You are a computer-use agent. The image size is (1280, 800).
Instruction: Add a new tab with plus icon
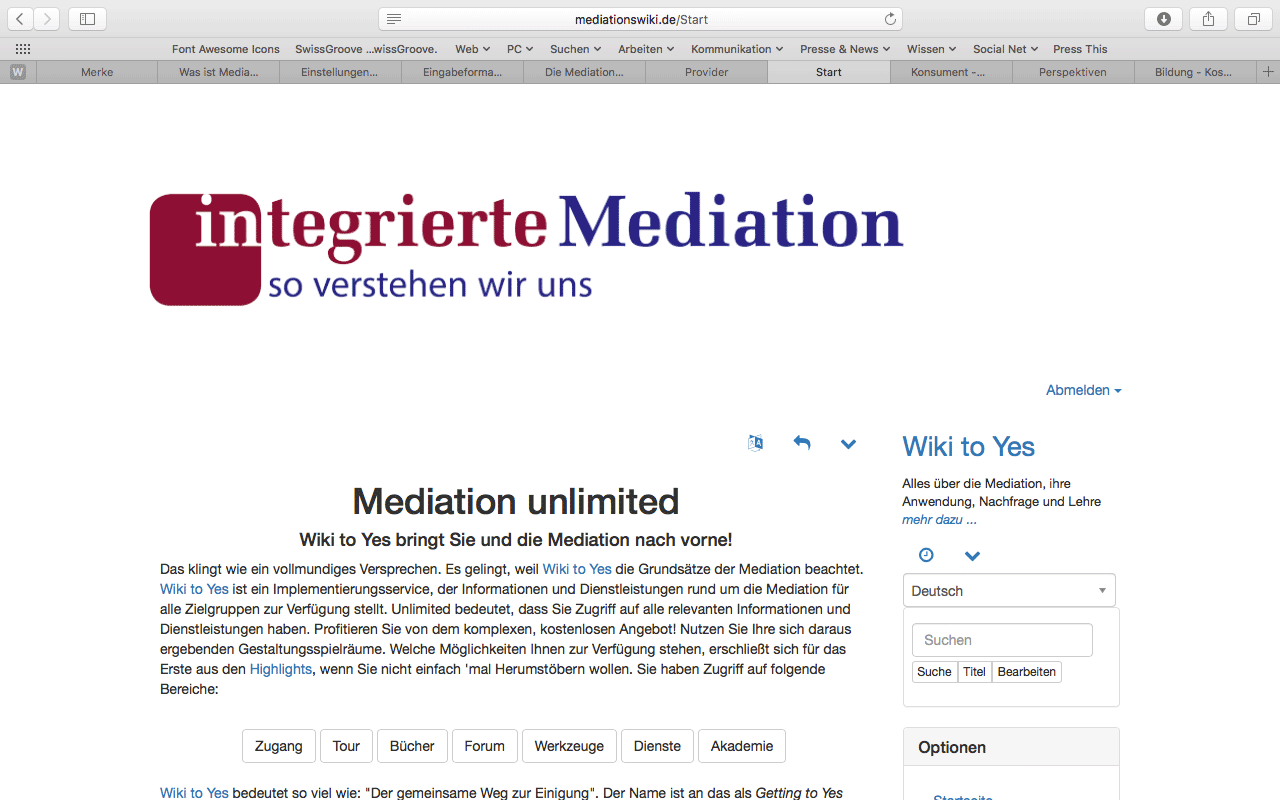[x=1268, y=72]
